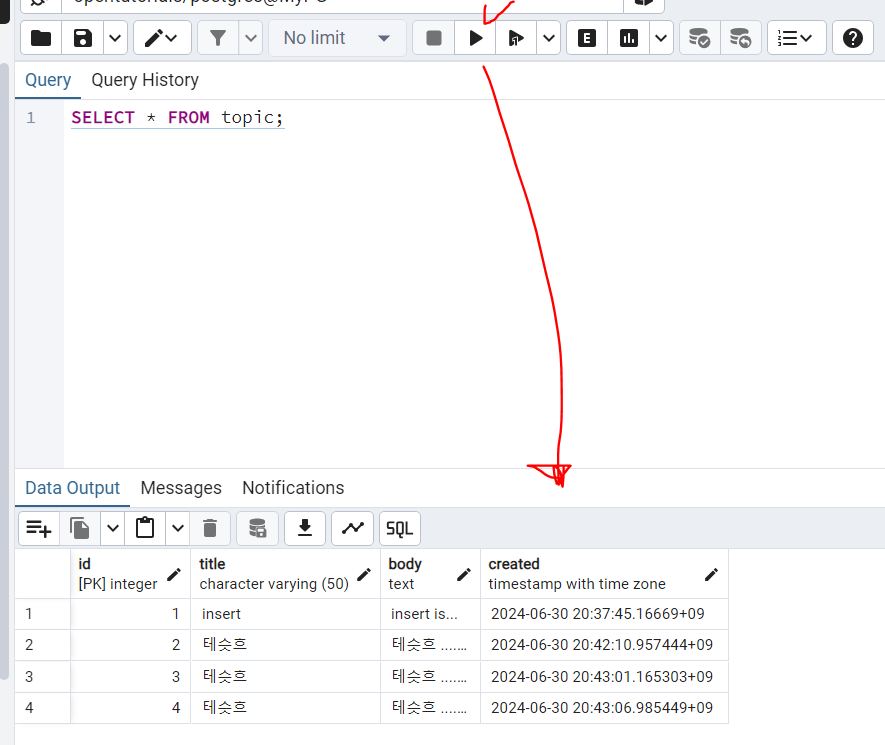Expand the explain options dropdown
The width and height of the screenshot is (885, 745).
coord(661,38)
